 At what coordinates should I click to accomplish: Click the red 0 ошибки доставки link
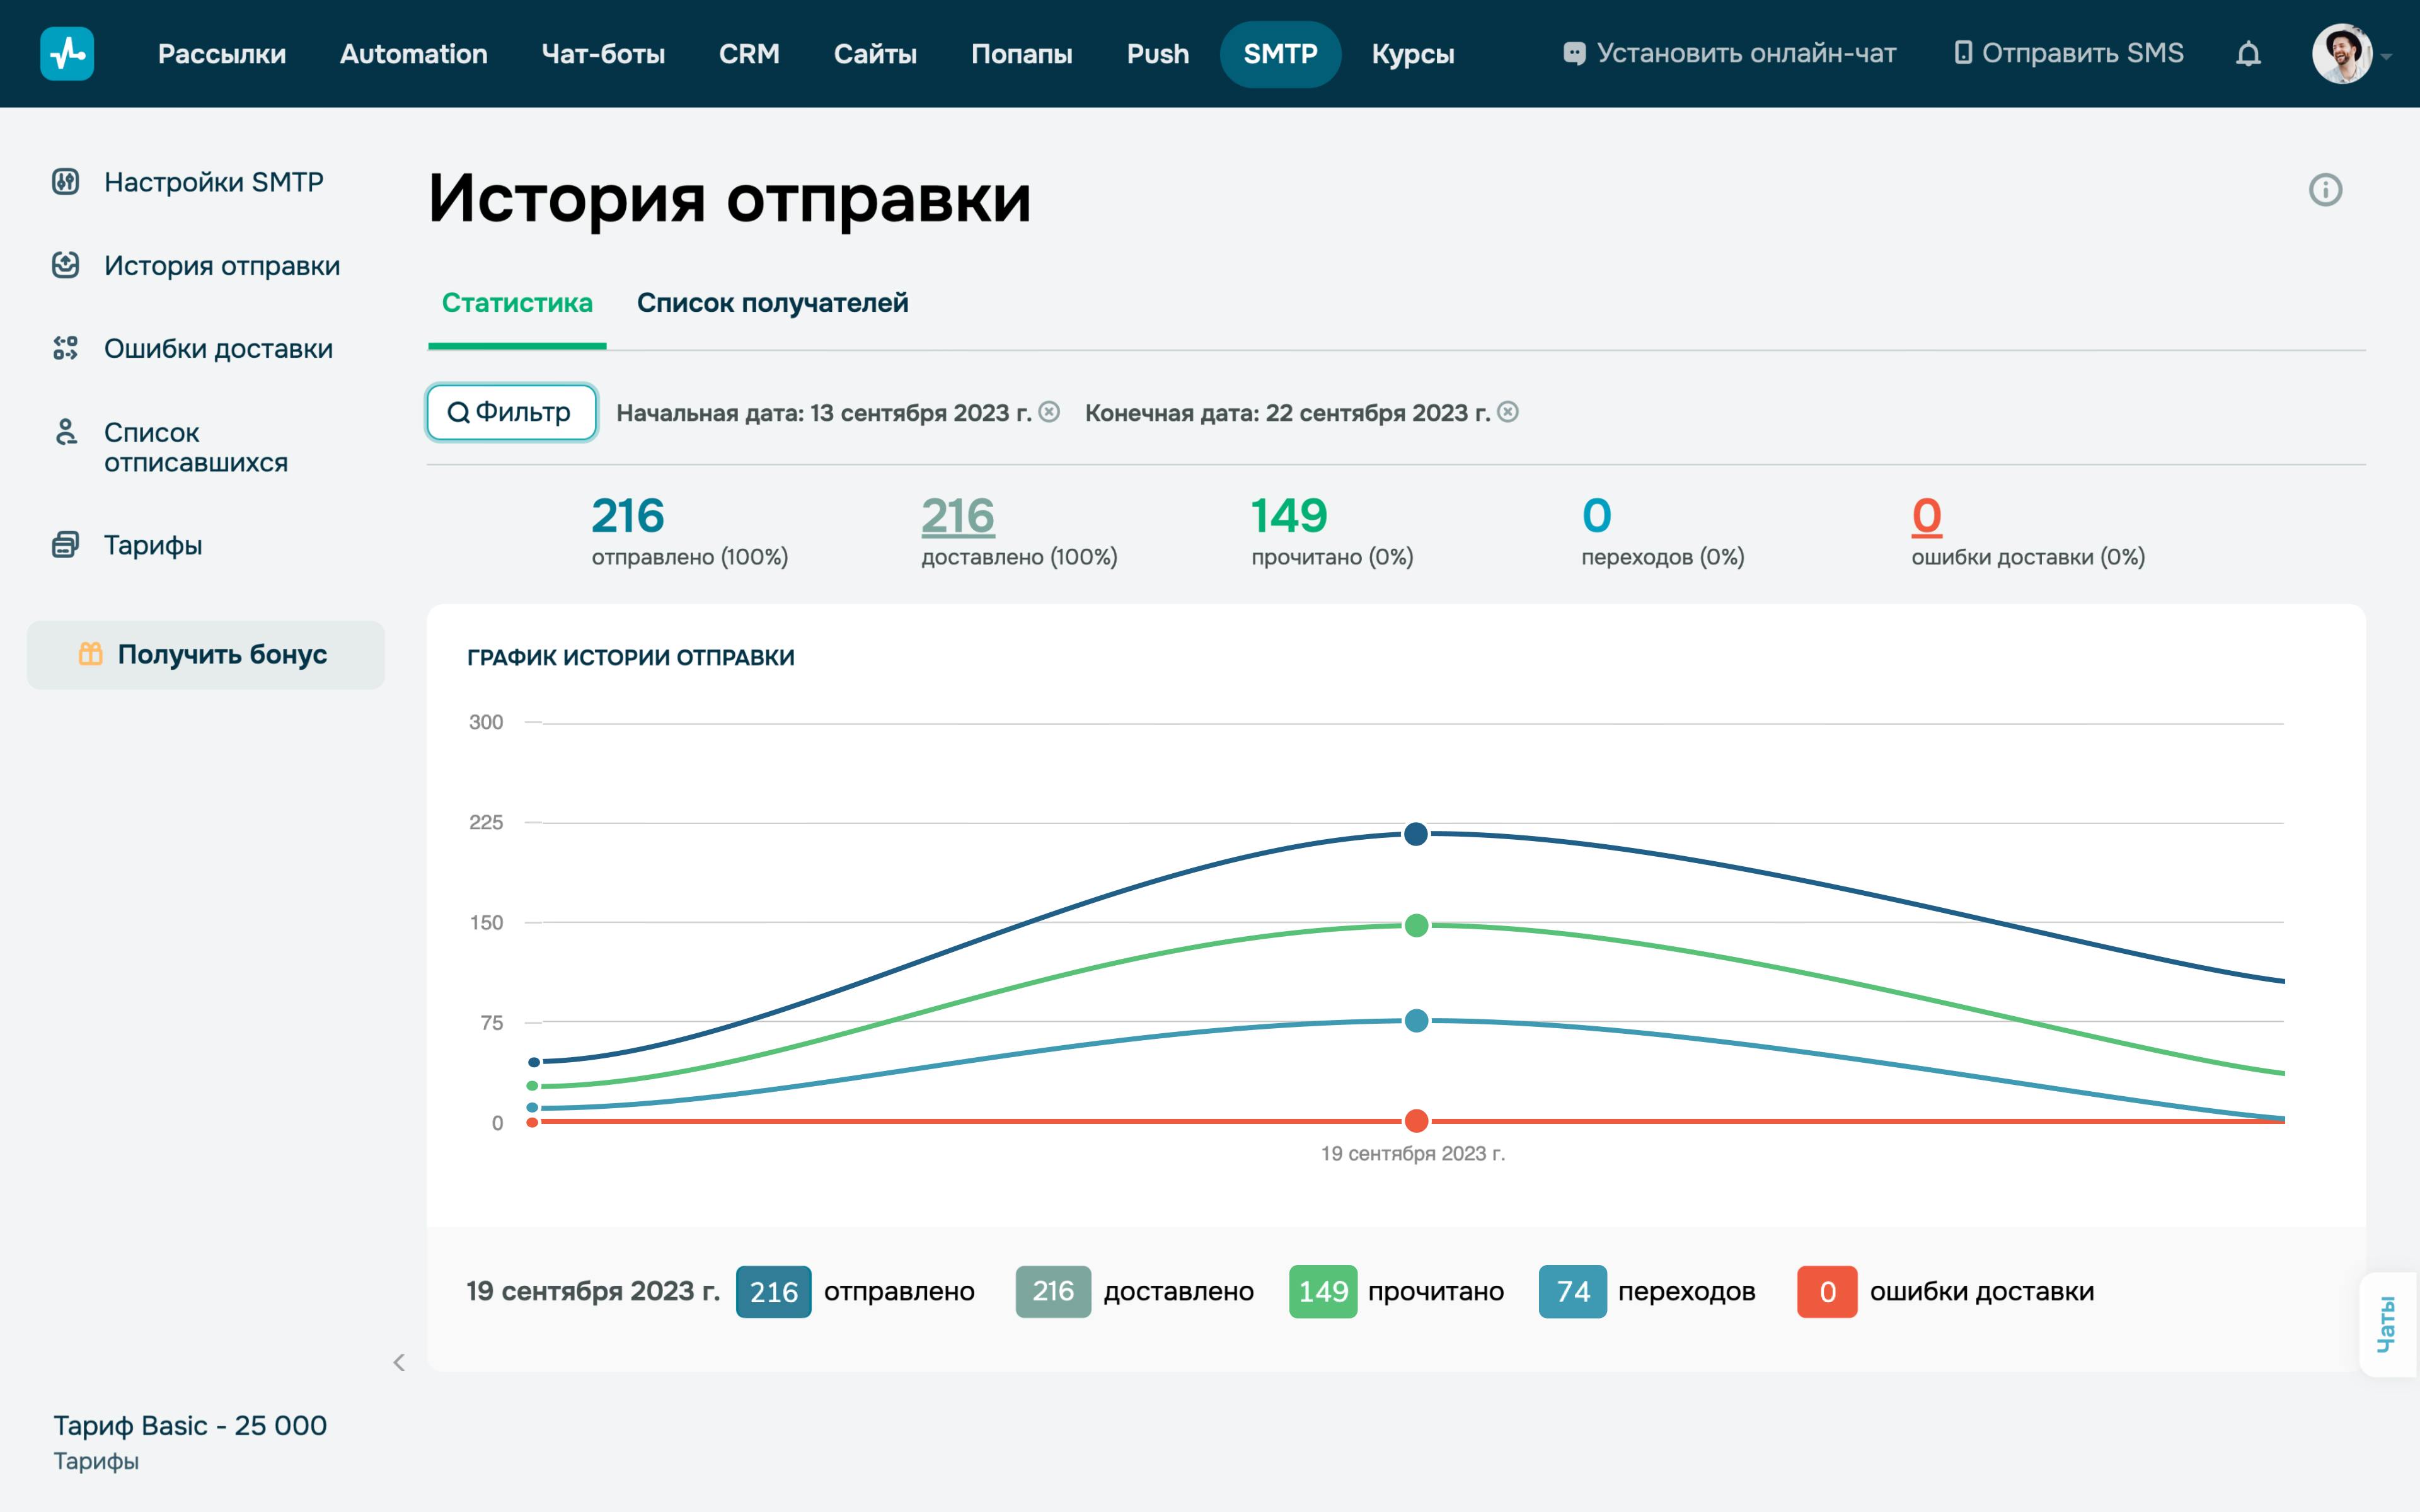pyautogui.click(x=1927, y=517)
